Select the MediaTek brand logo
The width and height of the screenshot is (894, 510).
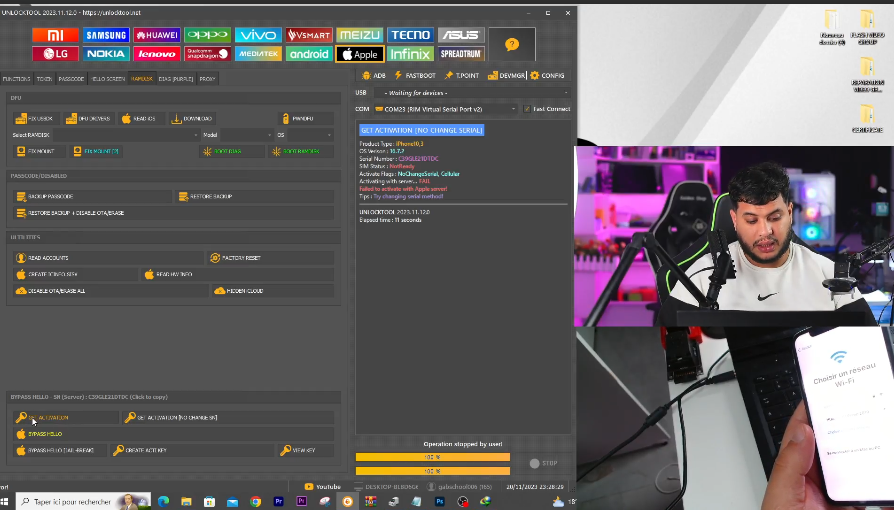click(x=258, y=54)
